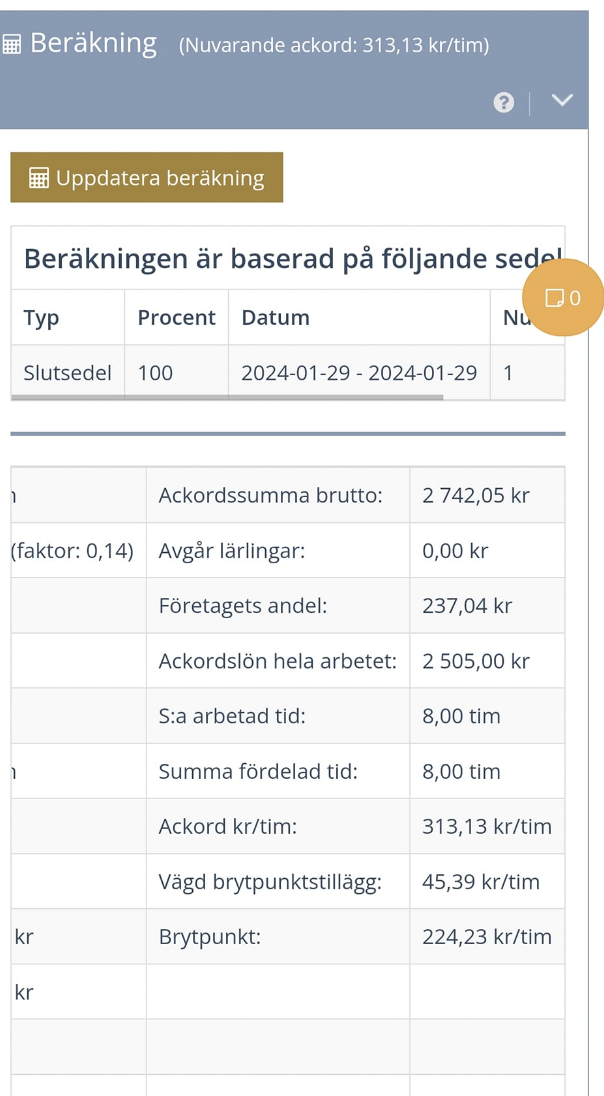Open the floating notes badge showing 0
The image size is (604, 1096).
coord(562,297)
